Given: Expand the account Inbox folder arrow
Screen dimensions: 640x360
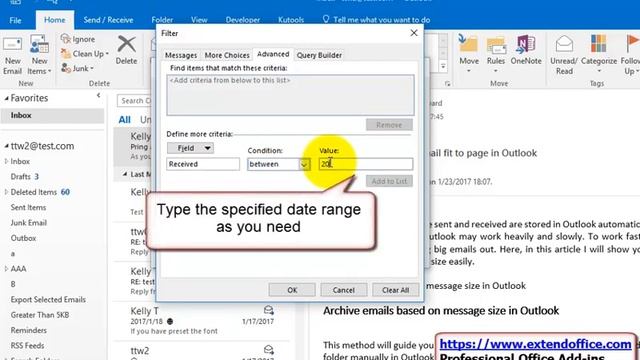Looking at the screenshot, I should pos(6,162).
